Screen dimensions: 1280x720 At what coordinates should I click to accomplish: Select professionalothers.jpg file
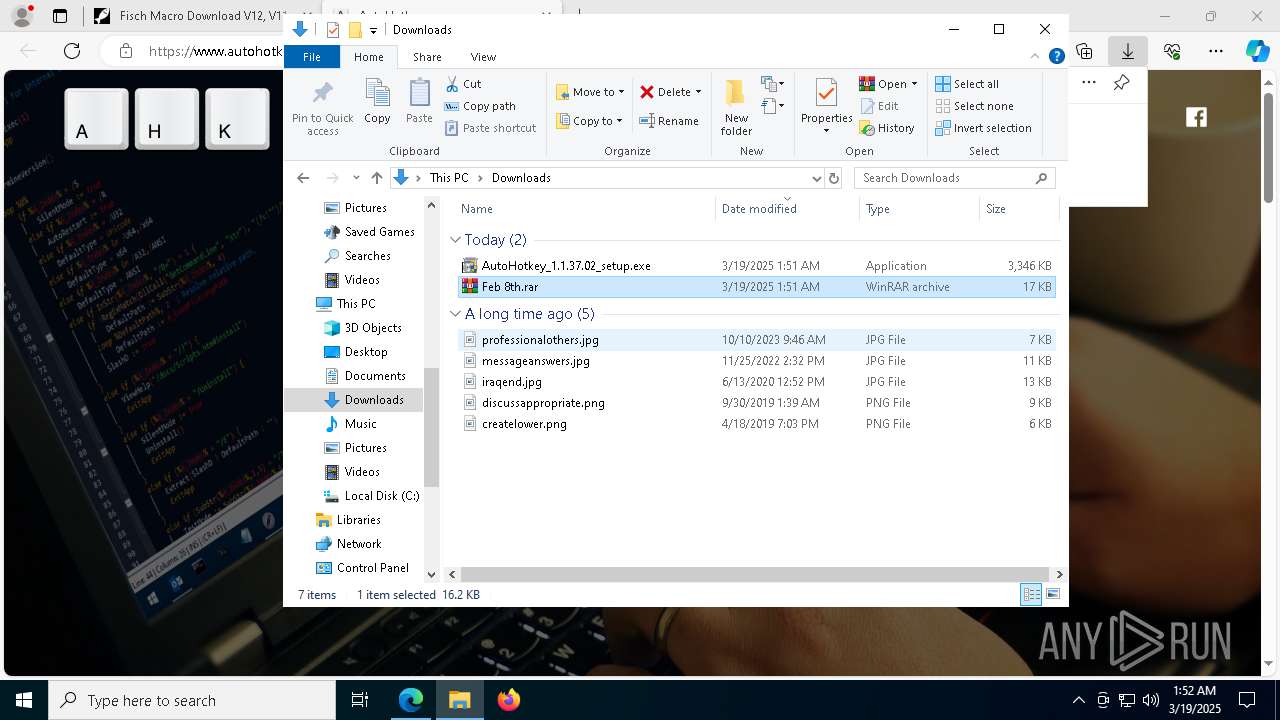point(756,340)
